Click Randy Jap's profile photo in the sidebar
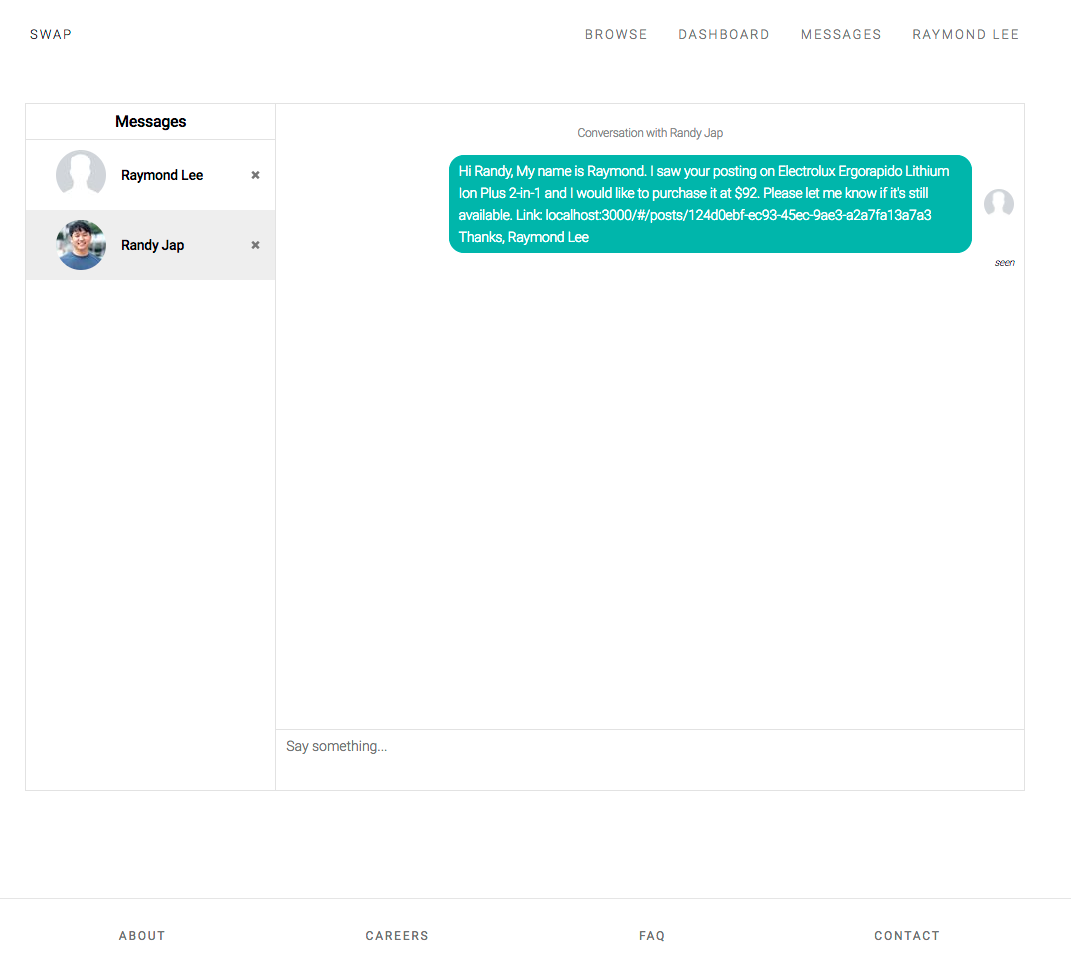Screen dimensions: 1071x966 coord(81,244)
